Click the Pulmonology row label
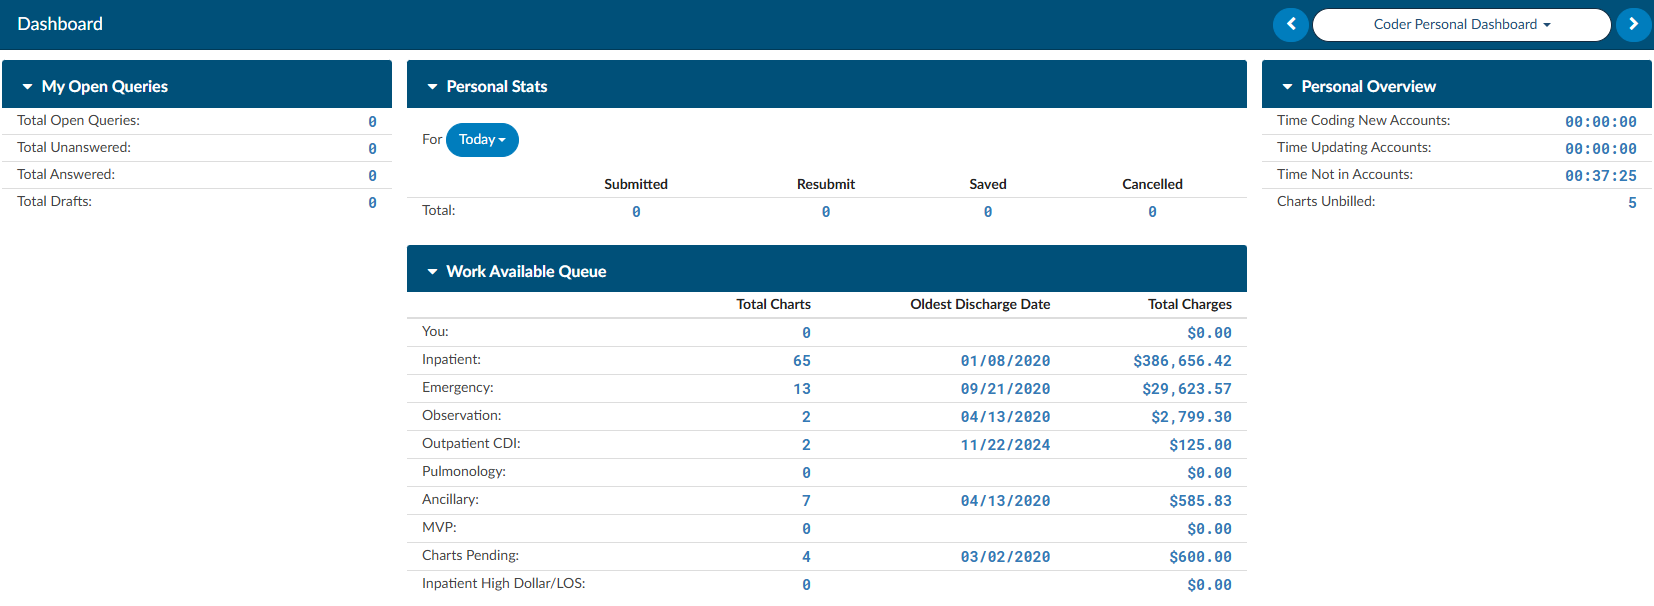The width and height of the screenshot is (1654, 606). click(x=464, y=471)
